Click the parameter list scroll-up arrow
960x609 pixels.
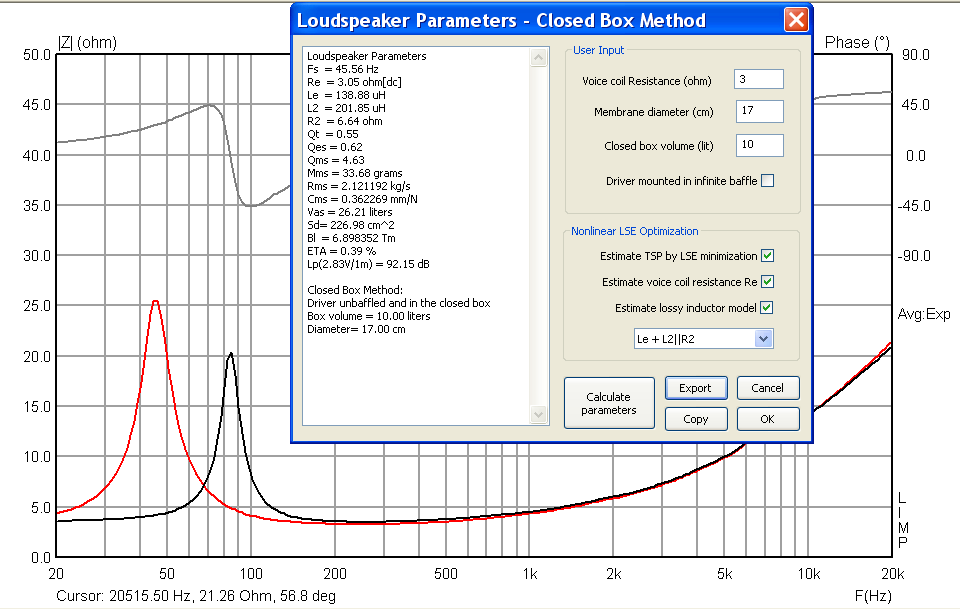(538, 58)
